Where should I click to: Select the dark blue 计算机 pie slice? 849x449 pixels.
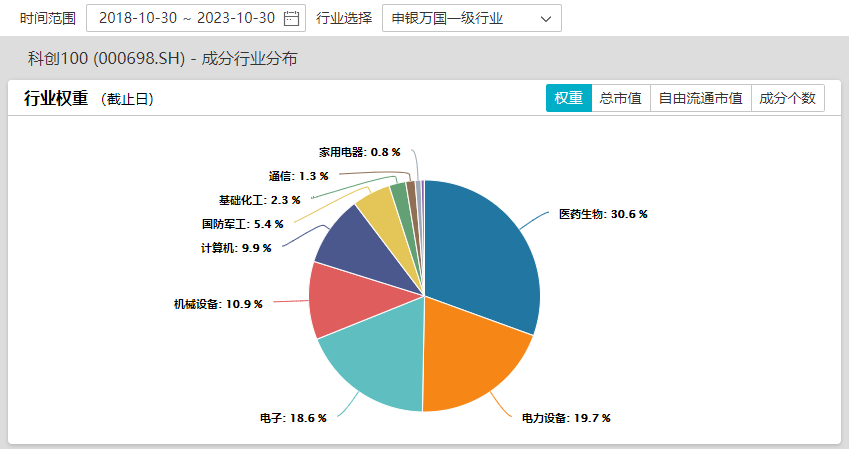click(357, 244)
